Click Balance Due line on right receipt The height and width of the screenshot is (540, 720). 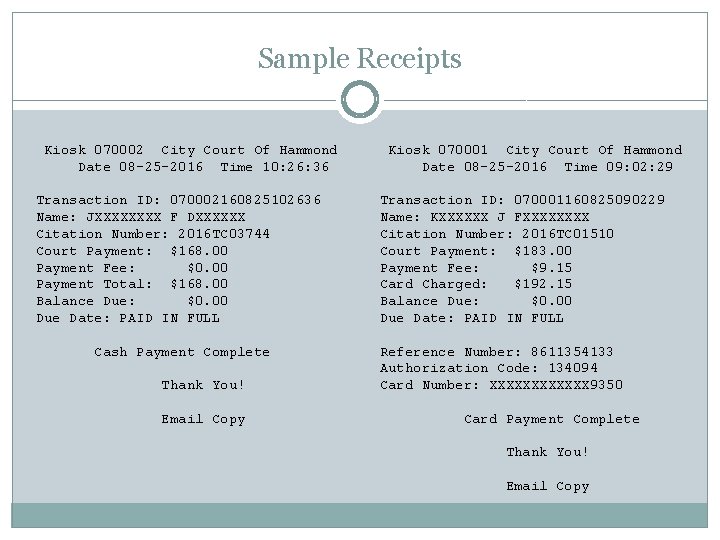476,301
